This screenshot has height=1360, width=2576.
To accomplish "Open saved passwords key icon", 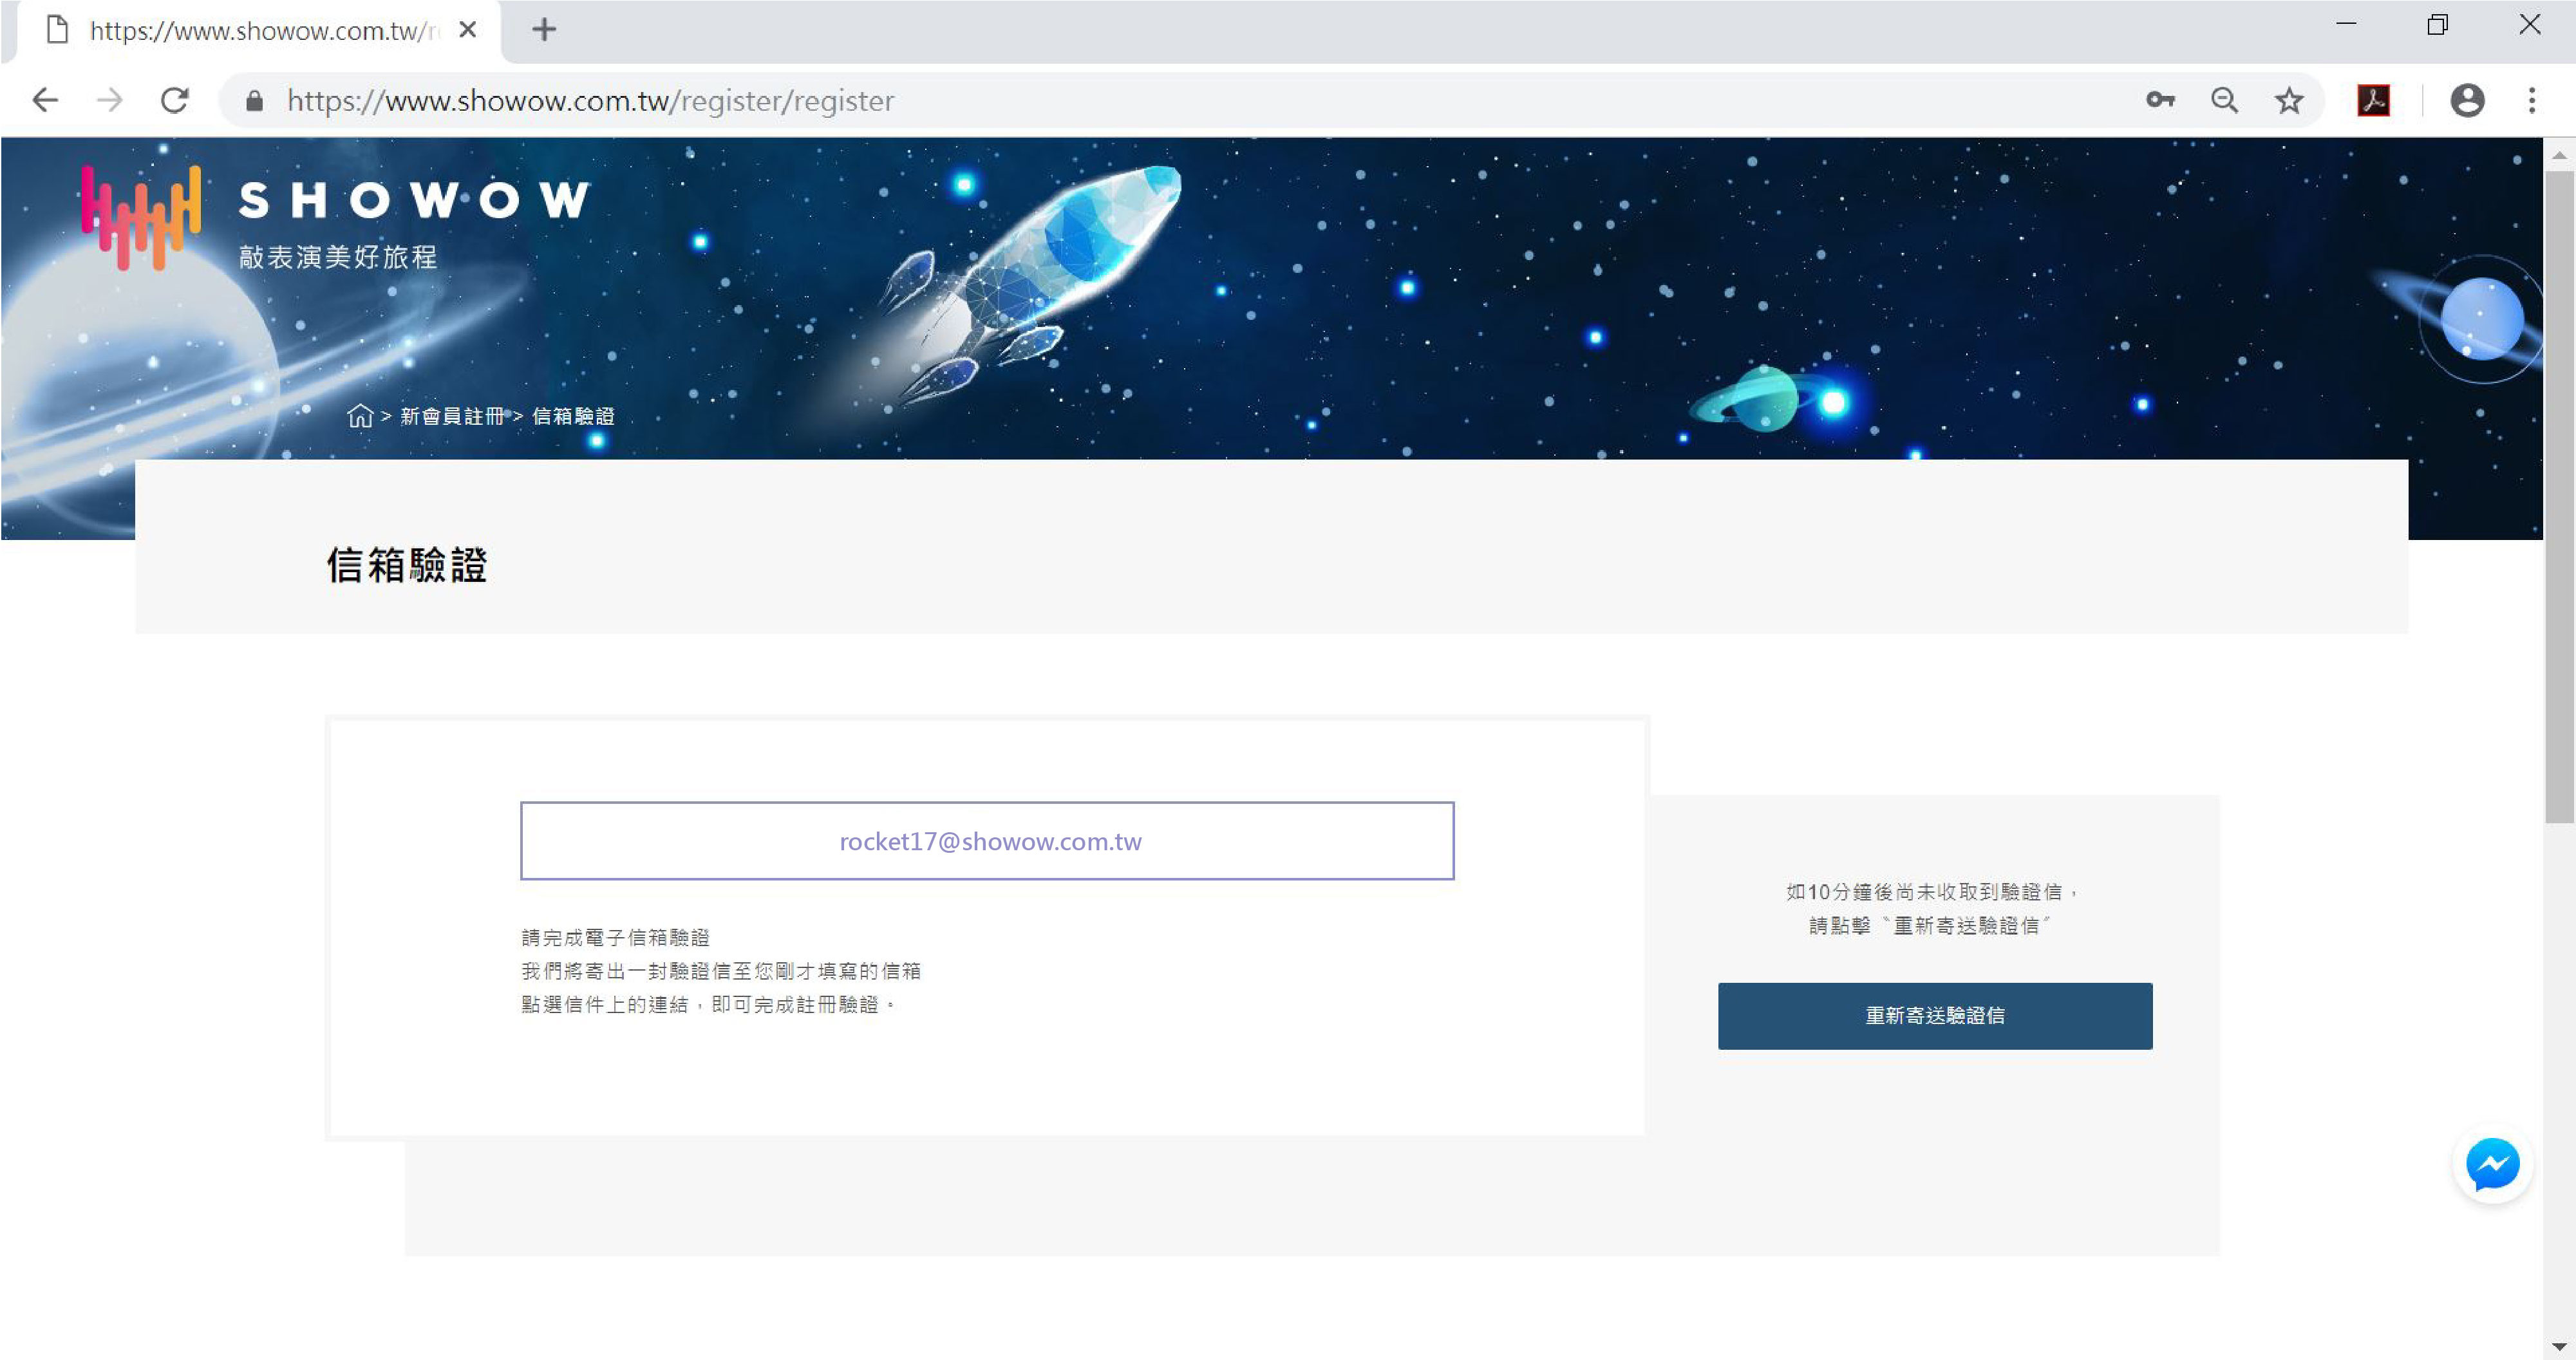I will [2160, 100].
